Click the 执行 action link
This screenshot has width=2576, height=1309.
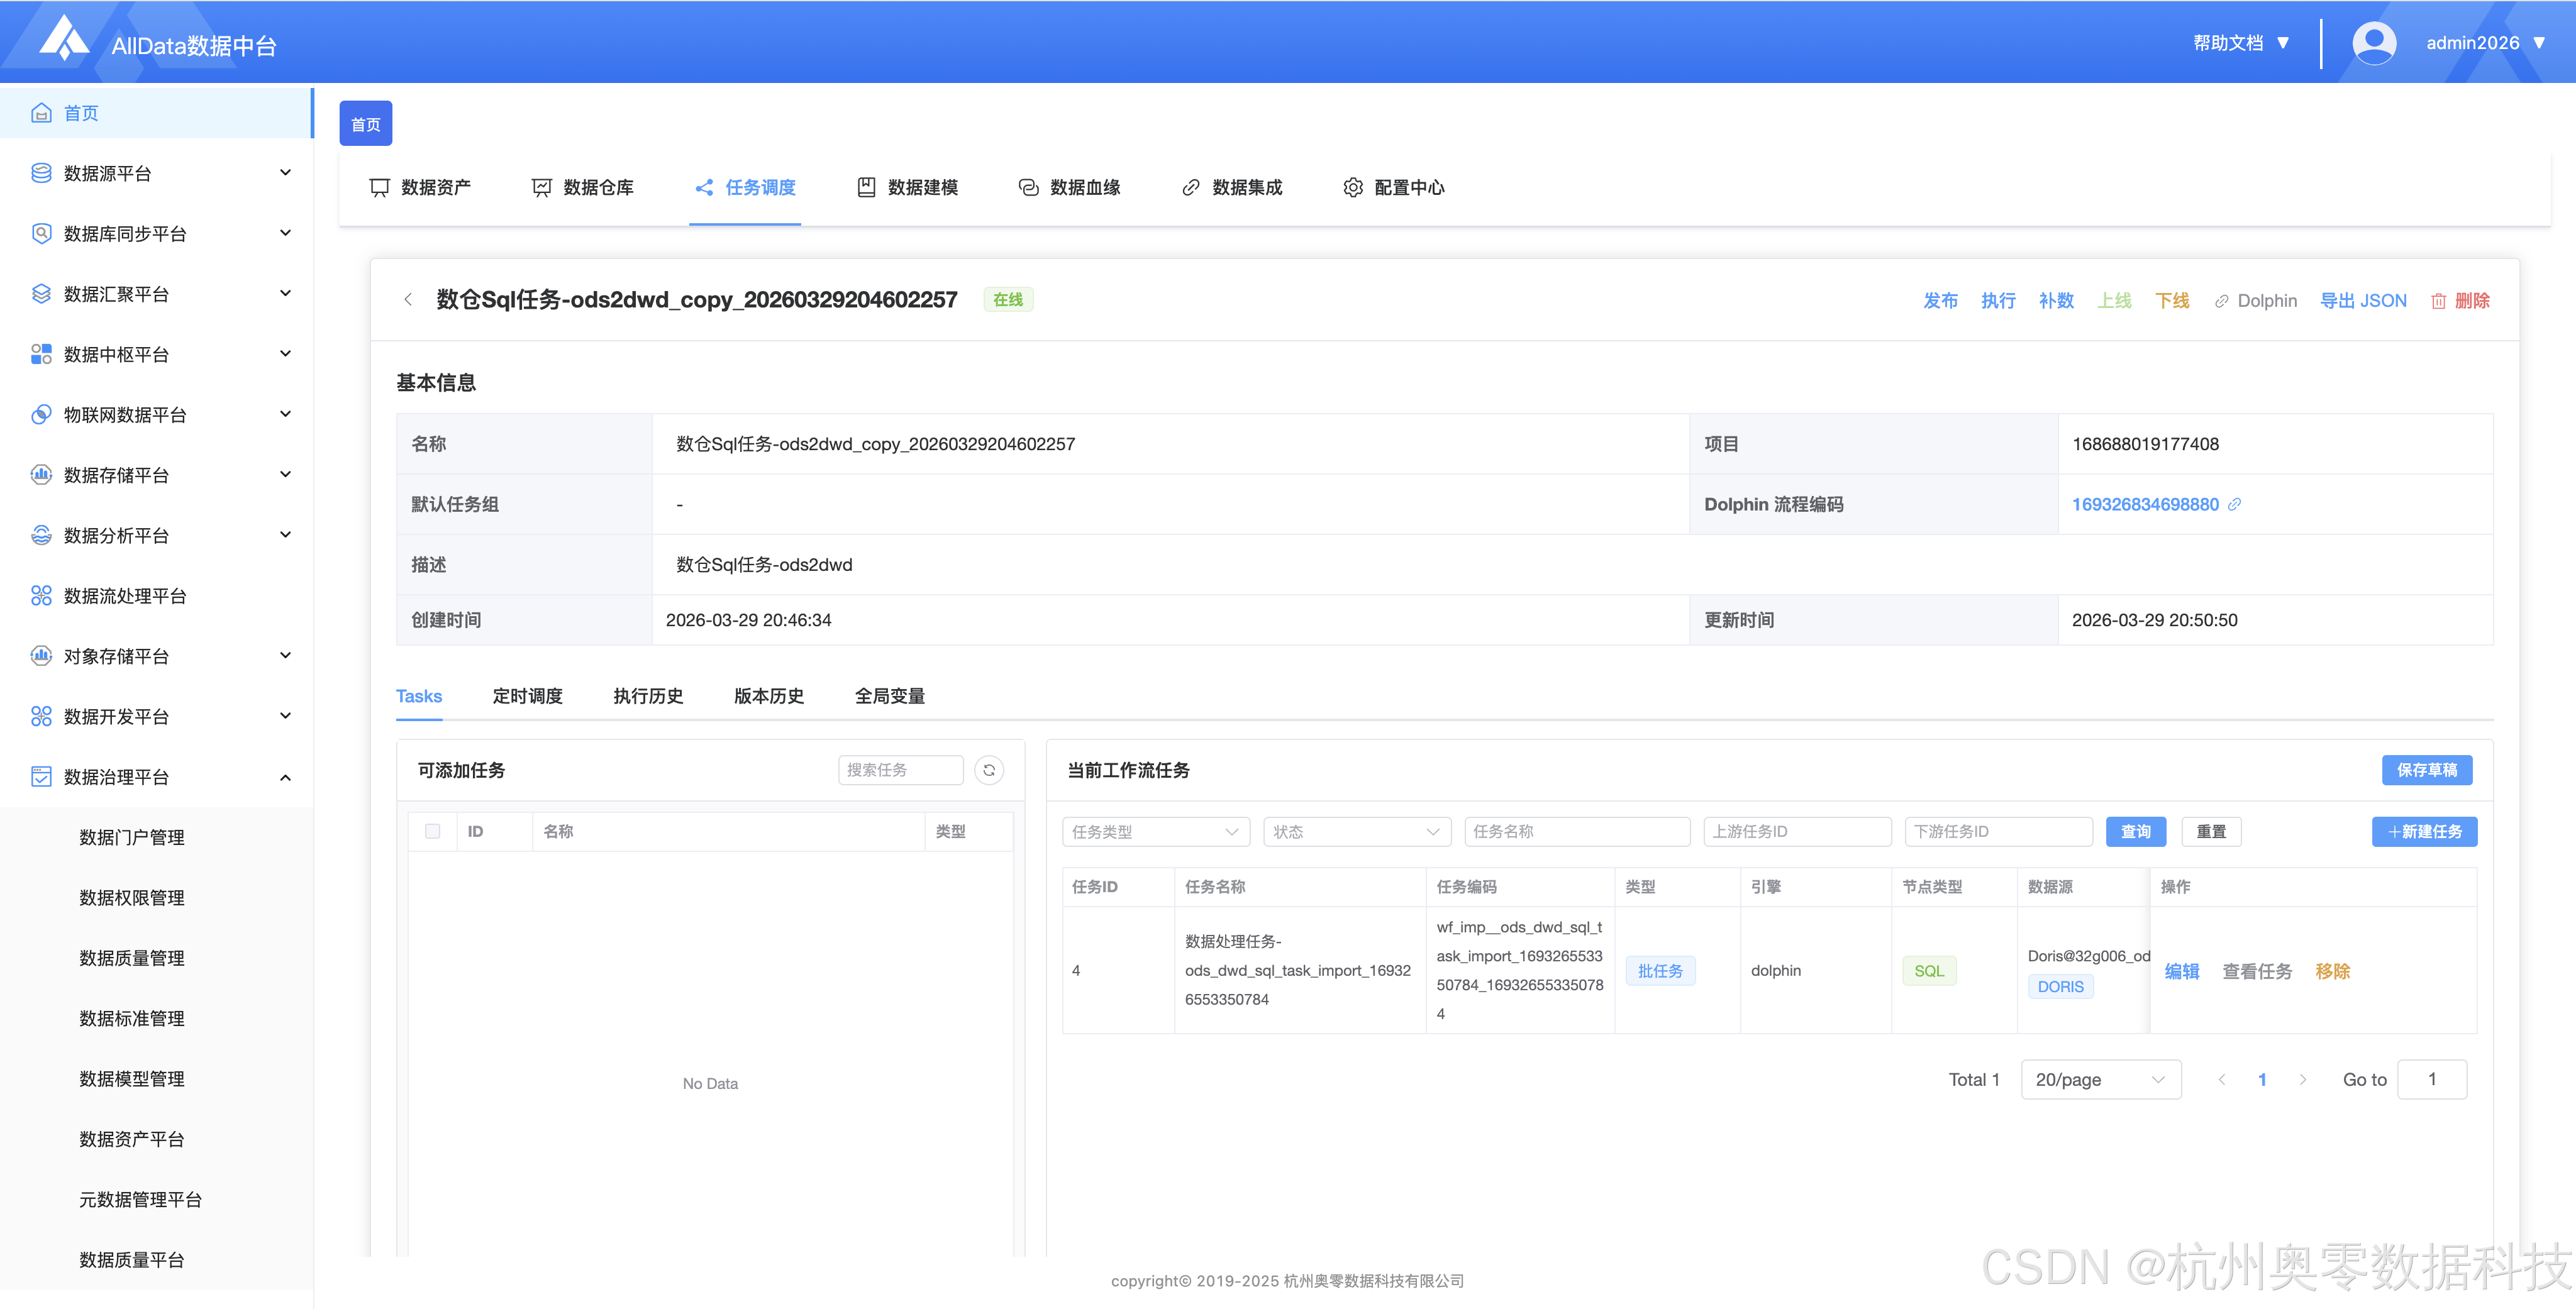[1998, 301]
